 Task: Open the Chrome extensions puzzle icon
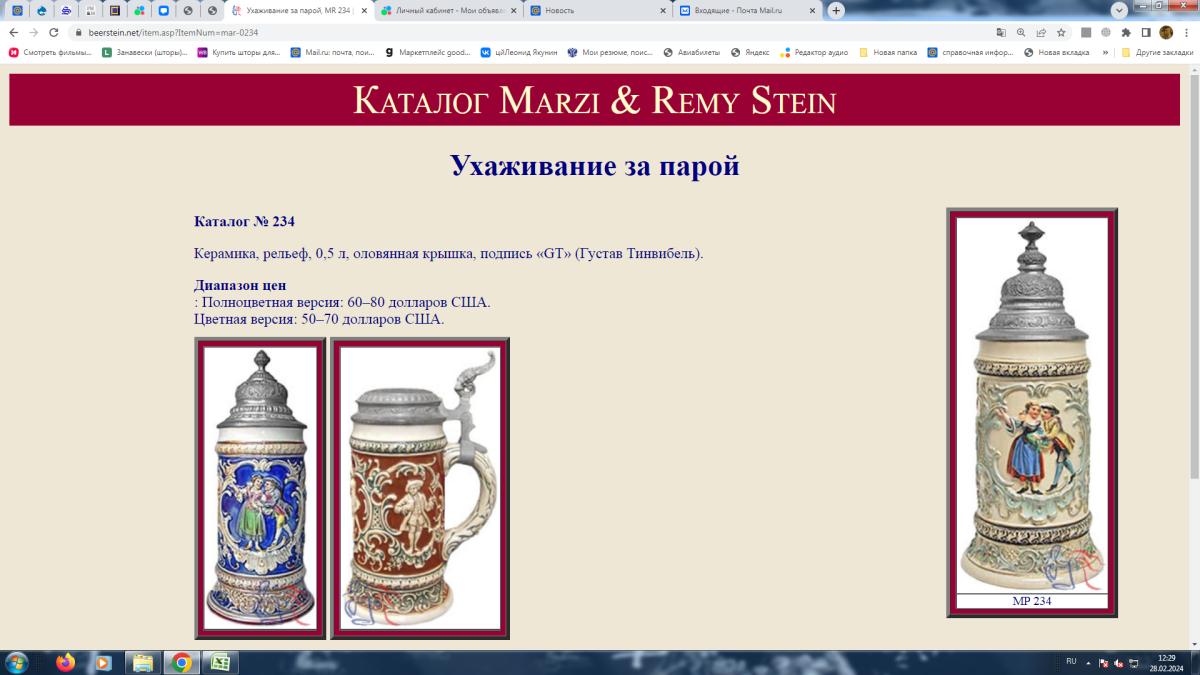tap(1126, 32)
